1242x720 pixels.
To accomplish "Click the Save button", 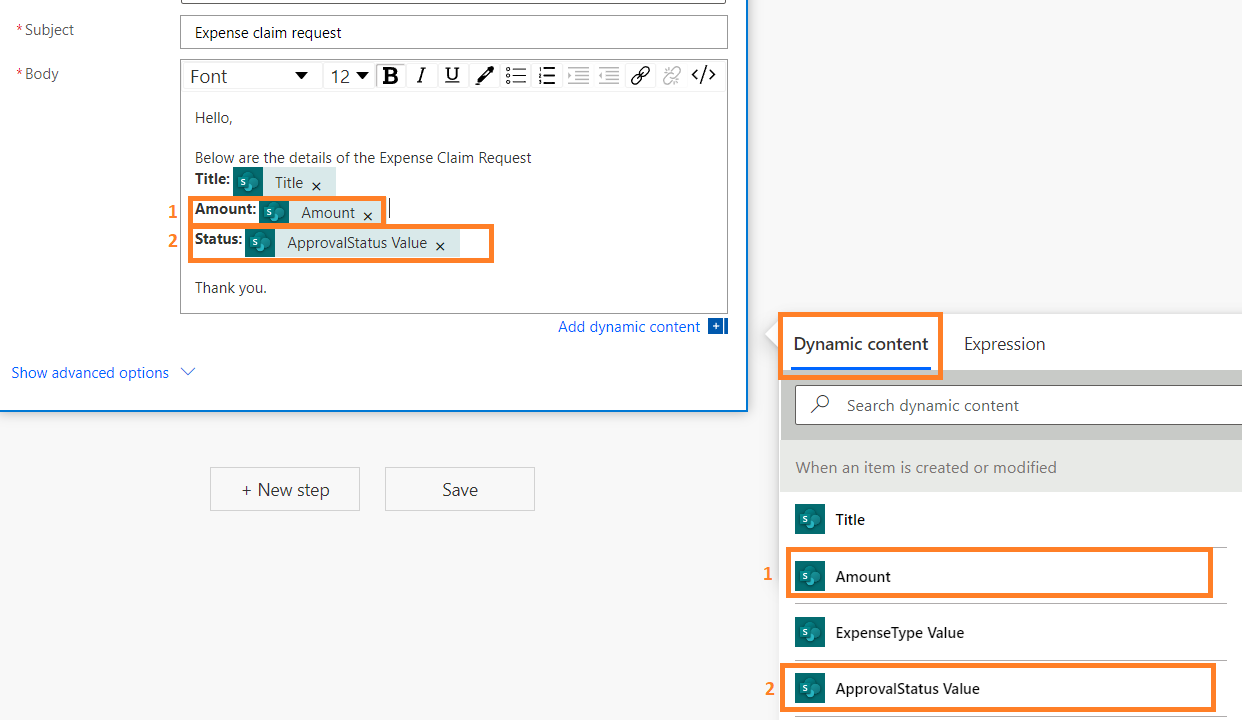I will pyautogui.click(x=460, y=490).
